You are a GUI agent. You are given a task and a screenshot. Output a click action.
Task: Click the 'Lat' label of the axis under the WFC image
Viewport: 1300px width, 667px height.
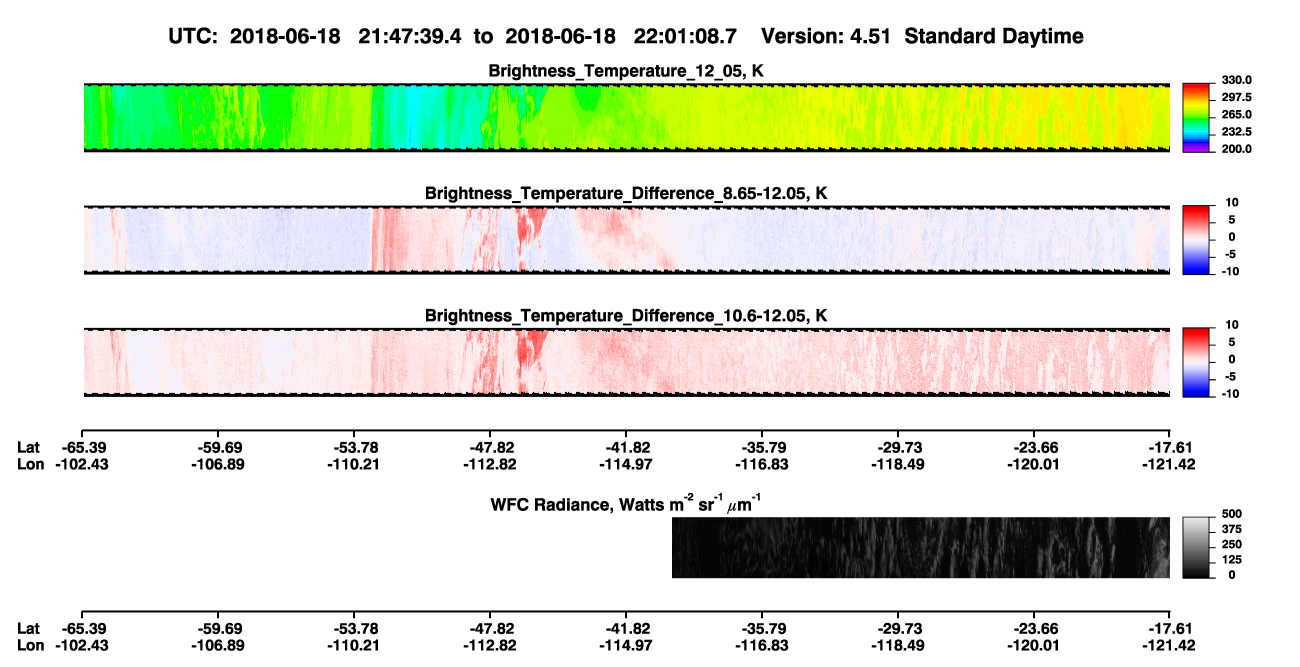[28, 628]
